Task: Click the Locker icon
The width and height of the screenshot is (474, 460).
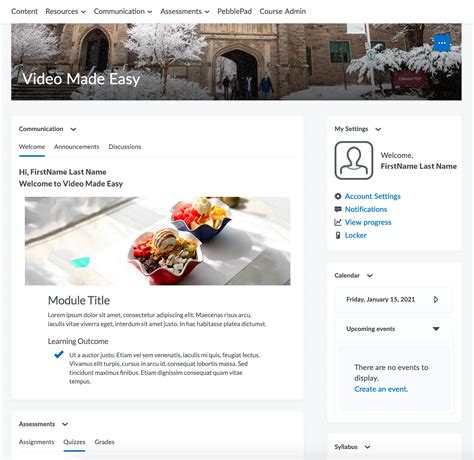Action: coord(338,235)
